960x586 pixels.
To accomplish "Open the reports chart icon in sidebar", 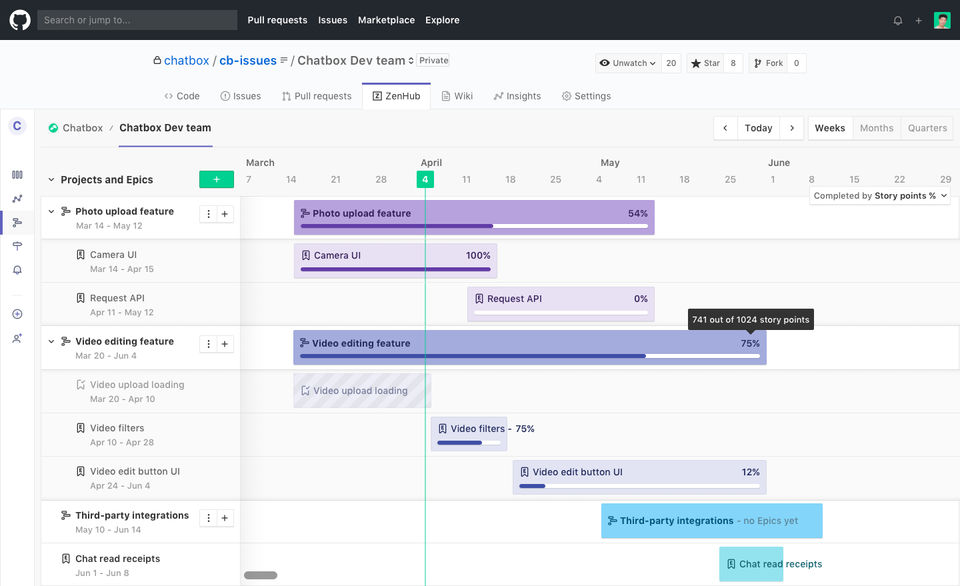I will point(17,198).
